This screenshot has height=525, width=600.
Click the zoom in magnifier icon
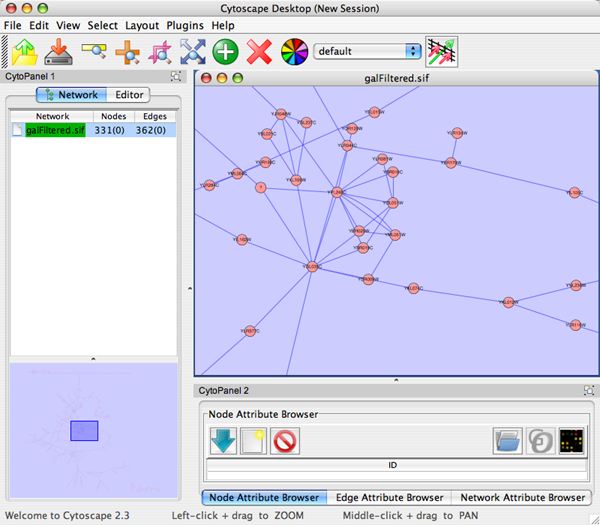tap(127, 52)
